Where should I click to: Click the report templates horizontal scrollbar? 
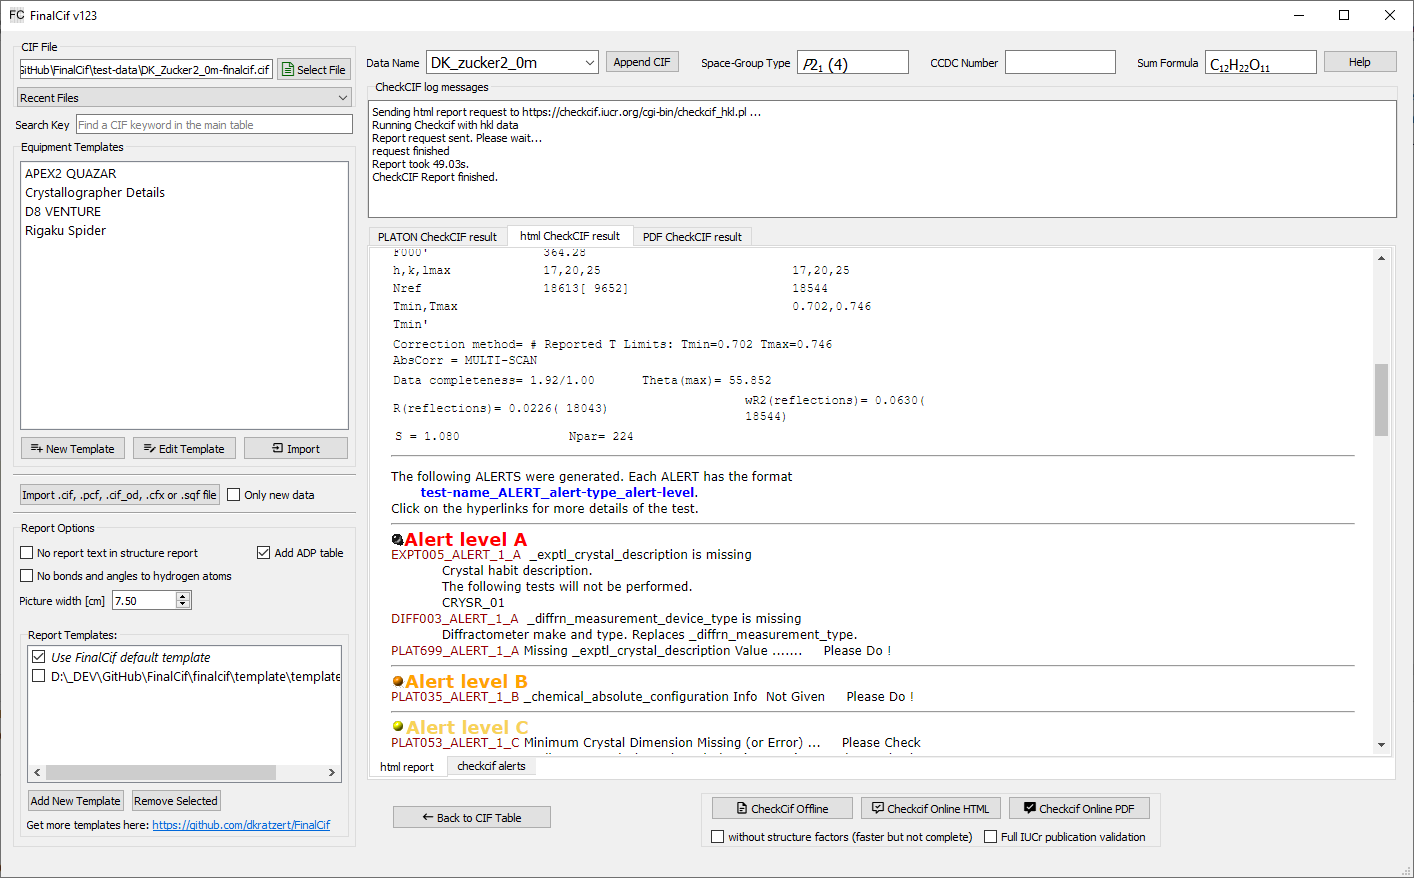tap(160, 773)
